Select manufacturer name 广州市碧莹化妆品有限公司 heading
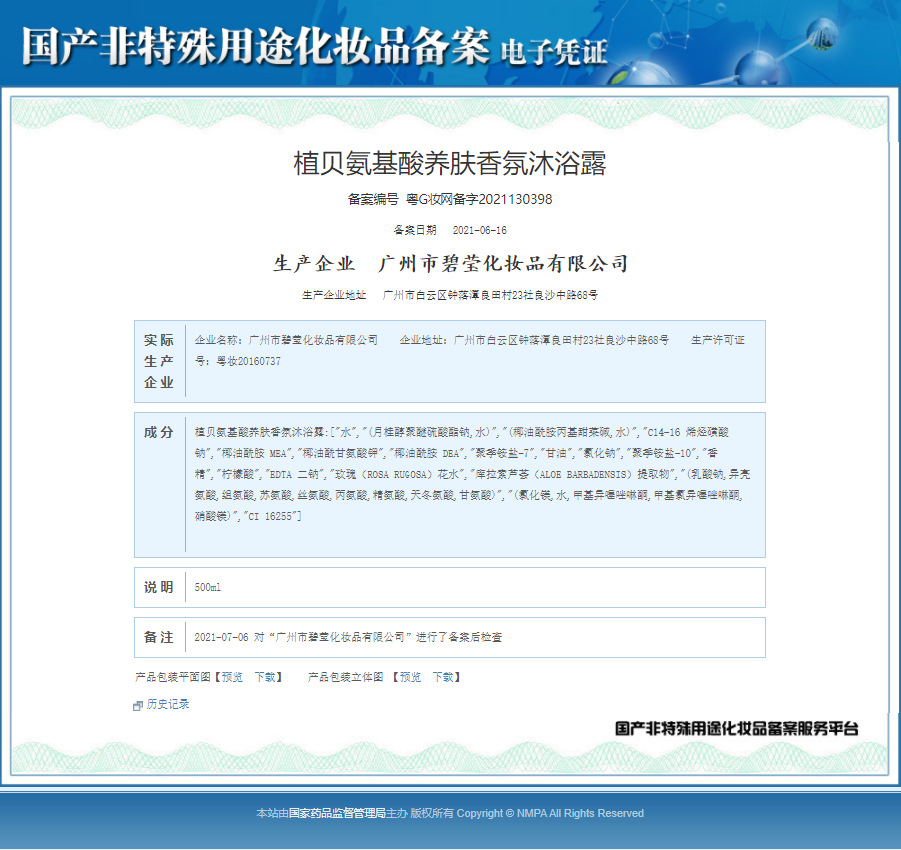 tap(503, 263)
